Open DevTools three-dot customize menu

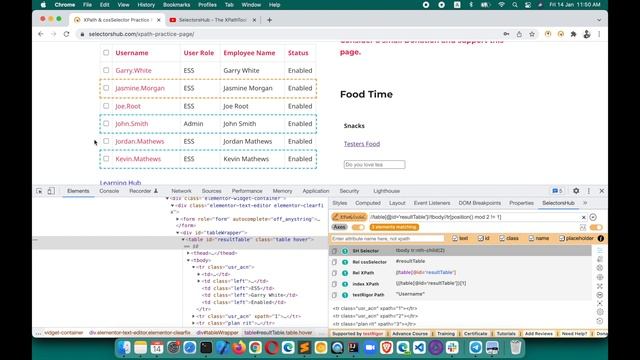(589, 191)
